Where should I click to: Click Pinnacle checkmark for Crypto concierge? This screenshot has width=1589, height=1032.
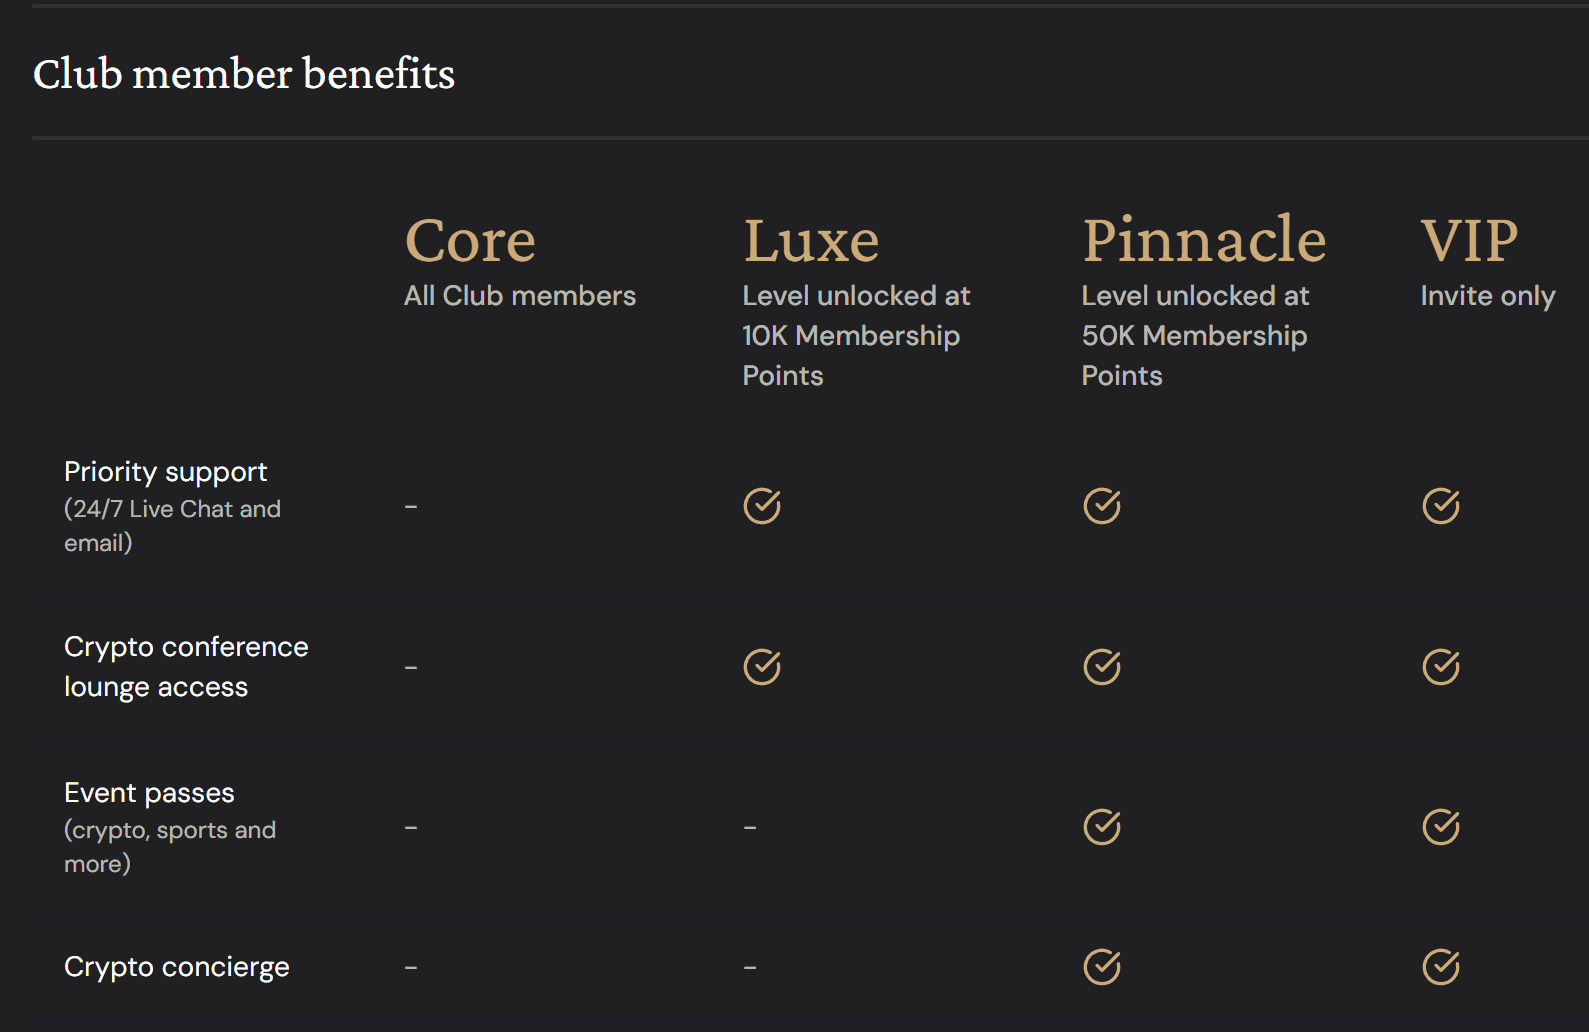[x=1102, y=967]
